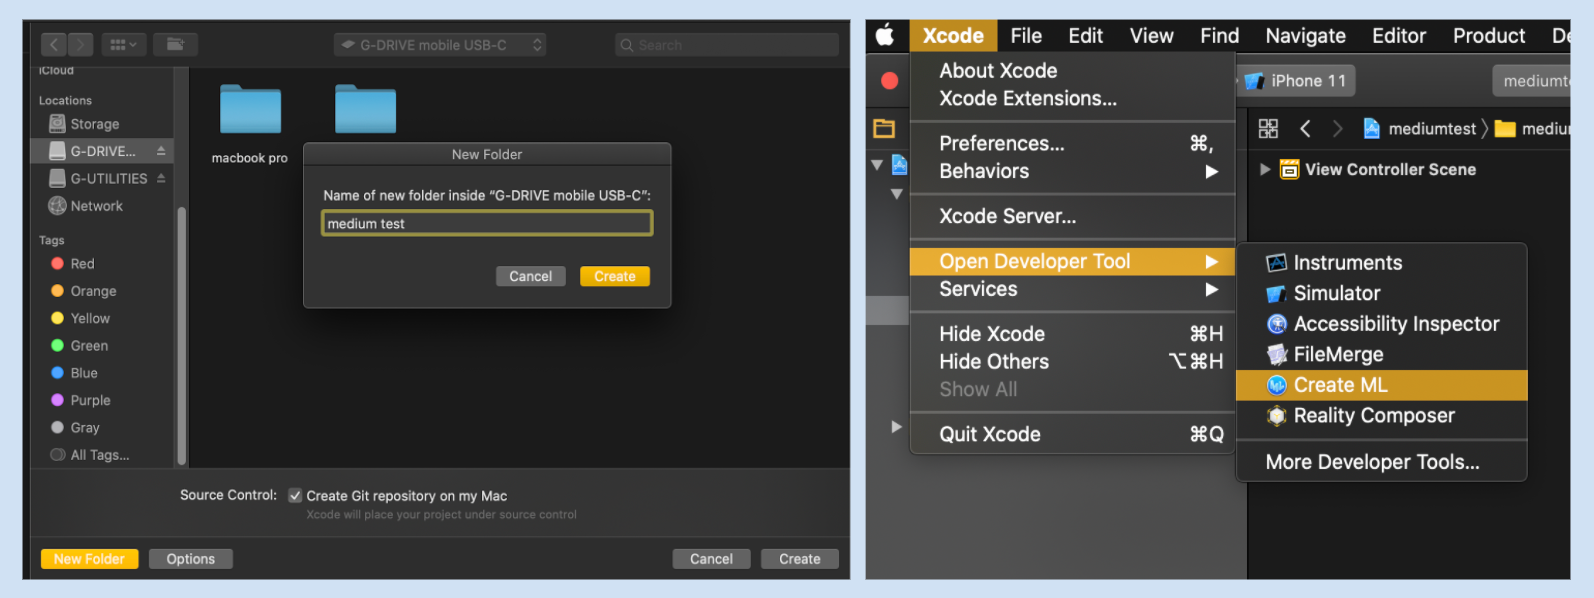This screenshot has width=1594, height=598.
Task: Open Xcode related items grid icon
Action: (x=1268, y=128)
